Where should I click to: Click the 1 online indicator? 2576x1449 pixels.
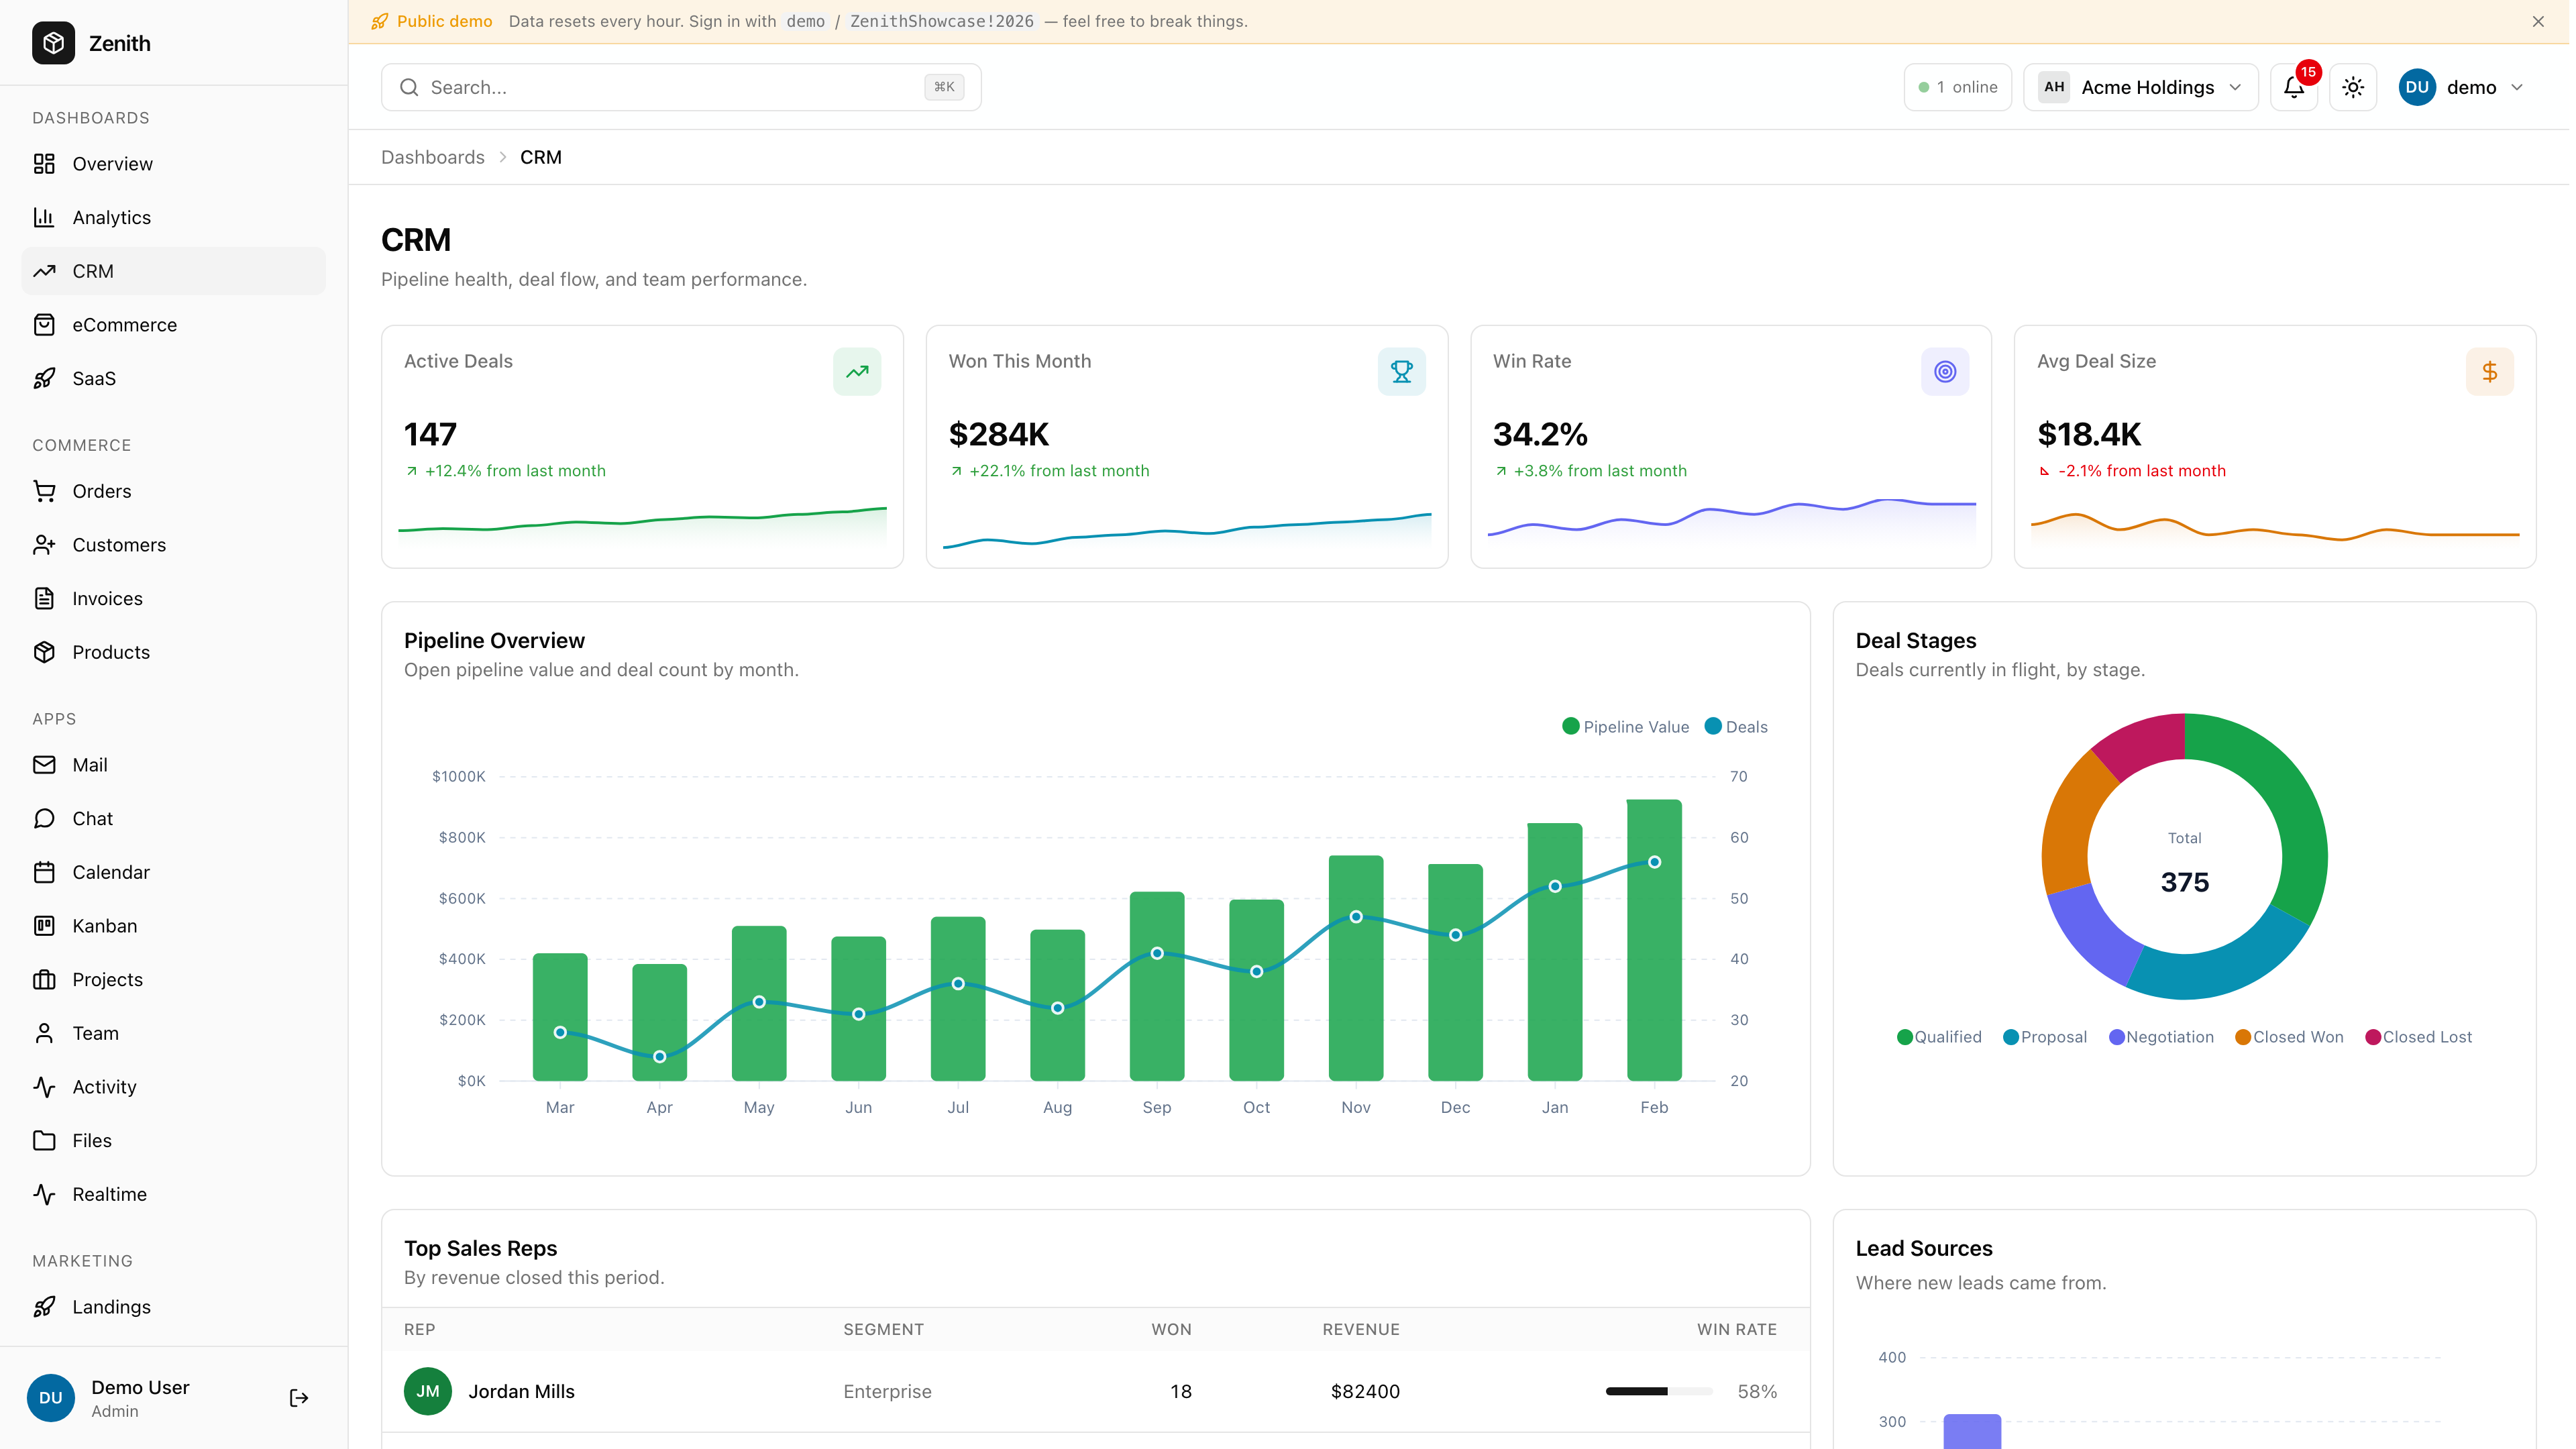point(1957,87)
